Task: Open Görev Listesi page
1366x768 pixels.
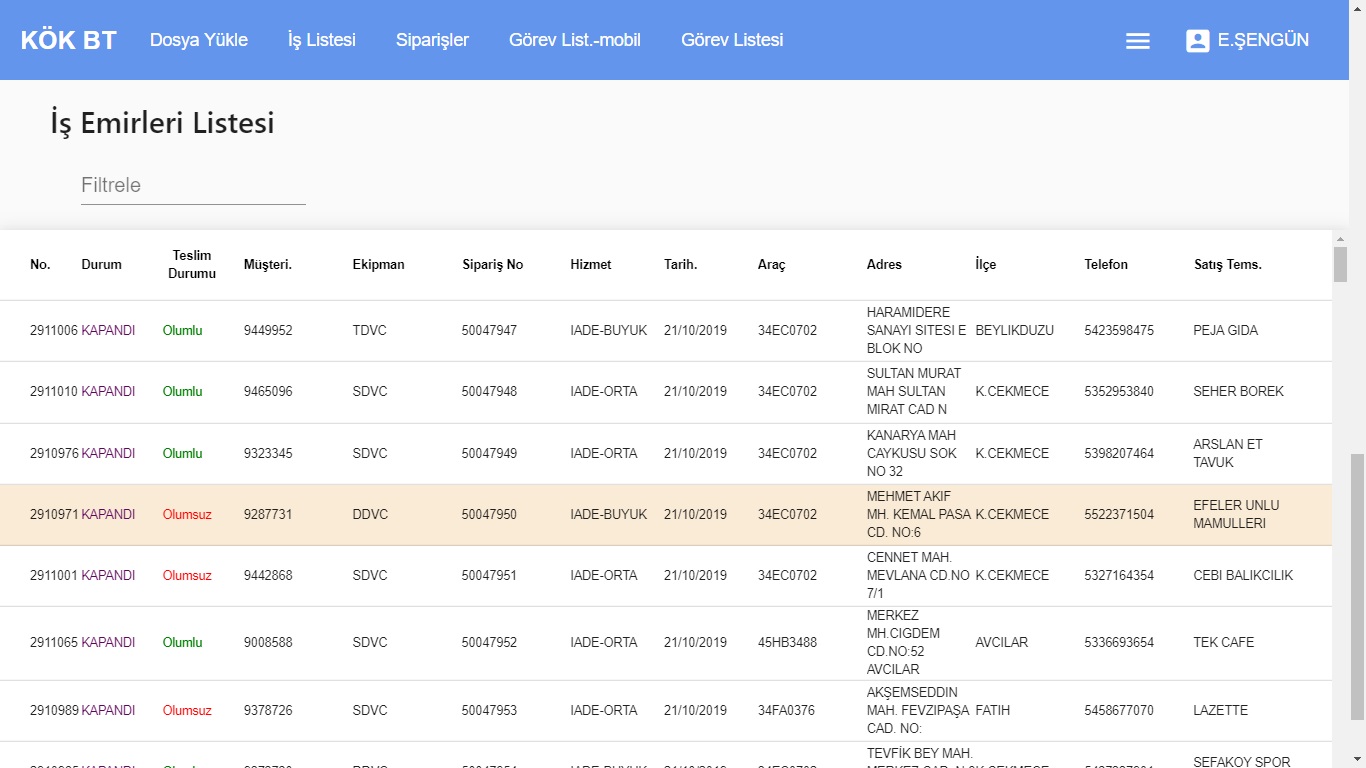Action: [732, 40]
